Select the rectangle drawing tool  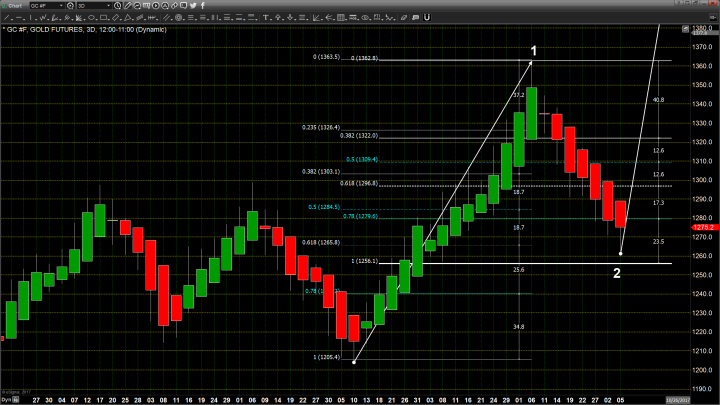click(103, 17)
